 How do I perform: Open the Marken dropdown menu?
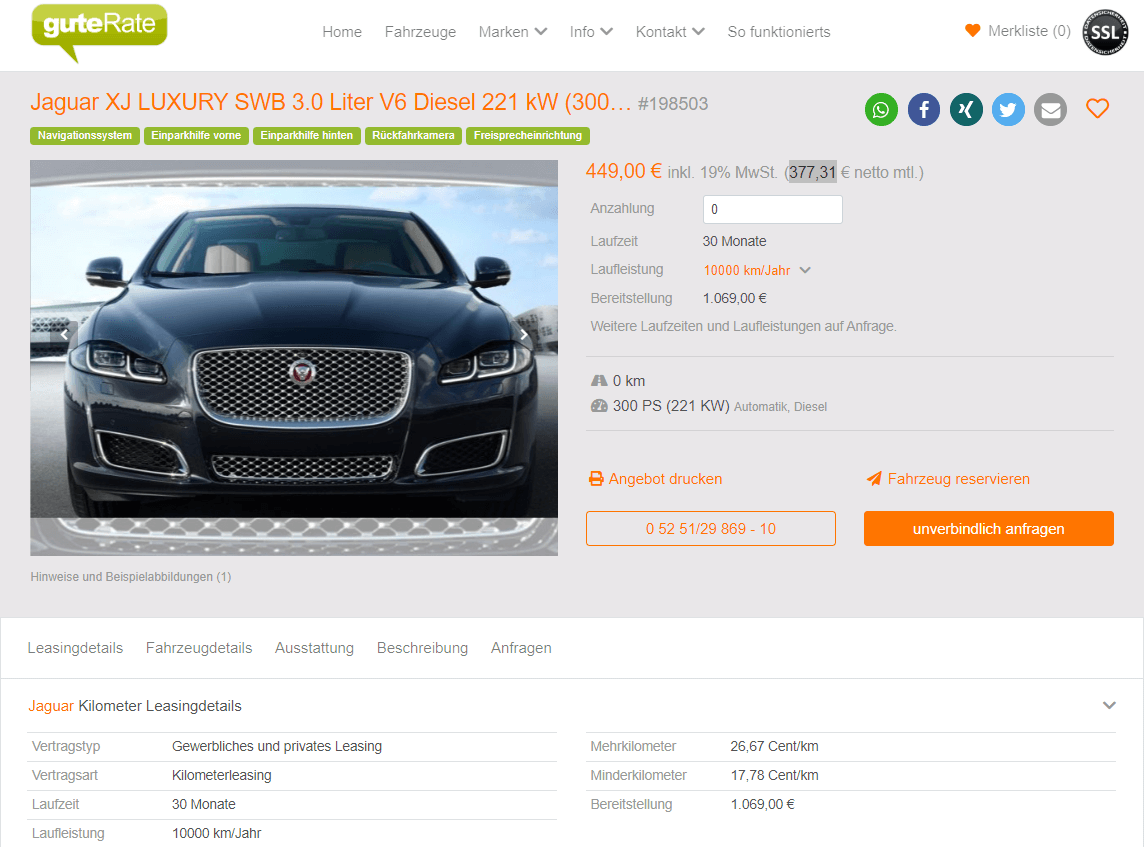click(512, 32)
